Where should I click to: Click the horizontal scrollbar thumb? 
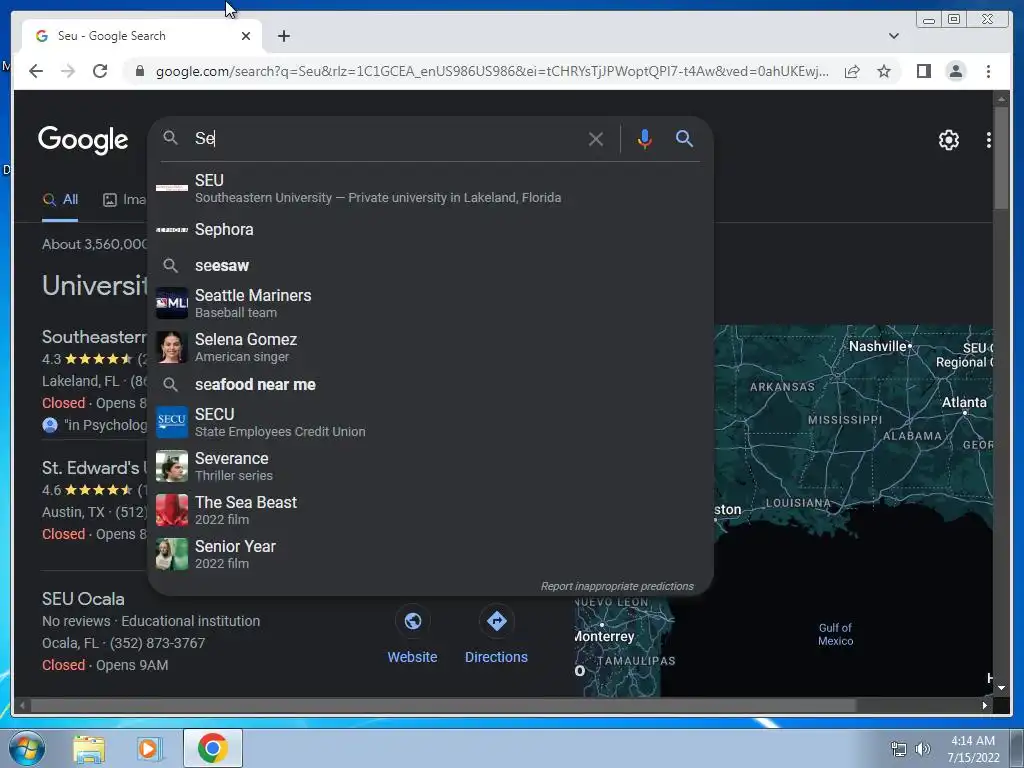point(443,705)
